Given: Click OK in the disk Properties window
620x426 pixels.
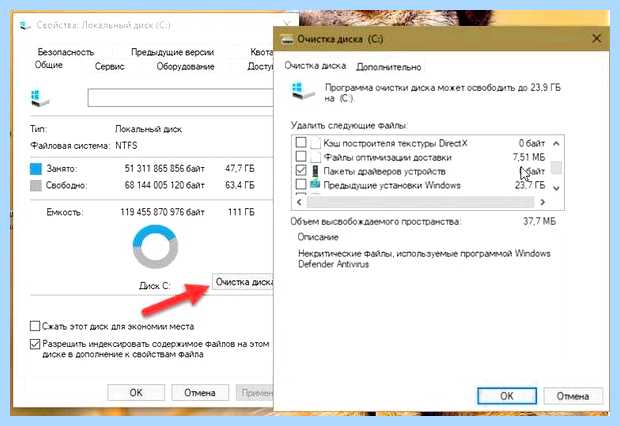Looking at the screenshot, I should 136,392.
